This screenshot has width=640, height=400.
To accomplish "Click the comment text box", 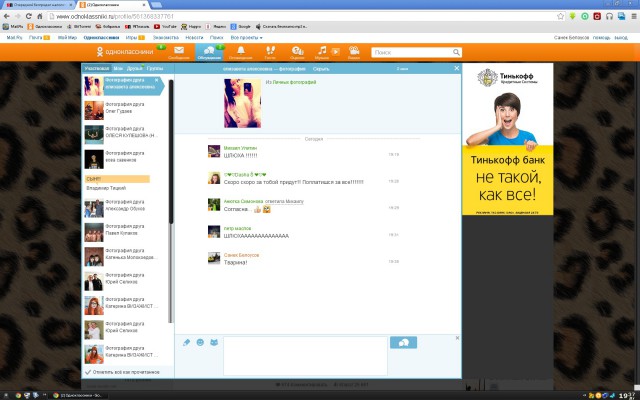I will 305,356.
